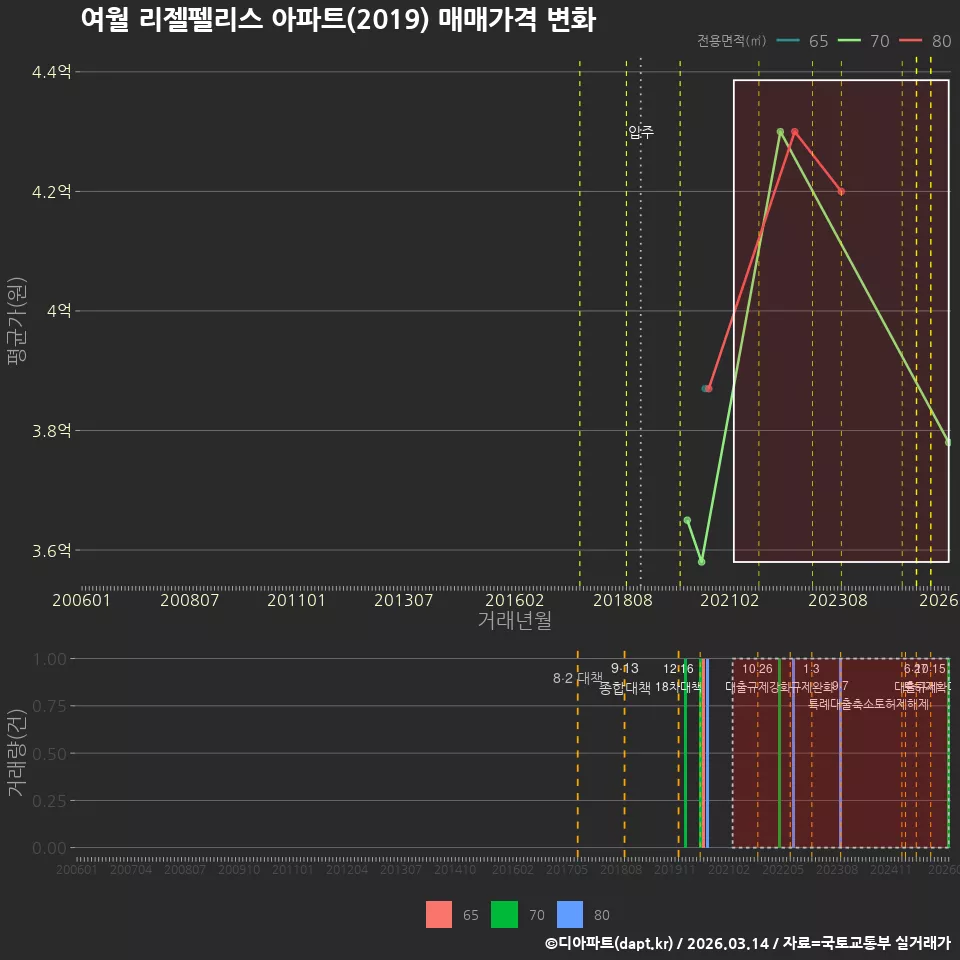This screenshot has height=960, width=960.
Task: Click the red 65 swatch in bottom legend
Action: 439,914
